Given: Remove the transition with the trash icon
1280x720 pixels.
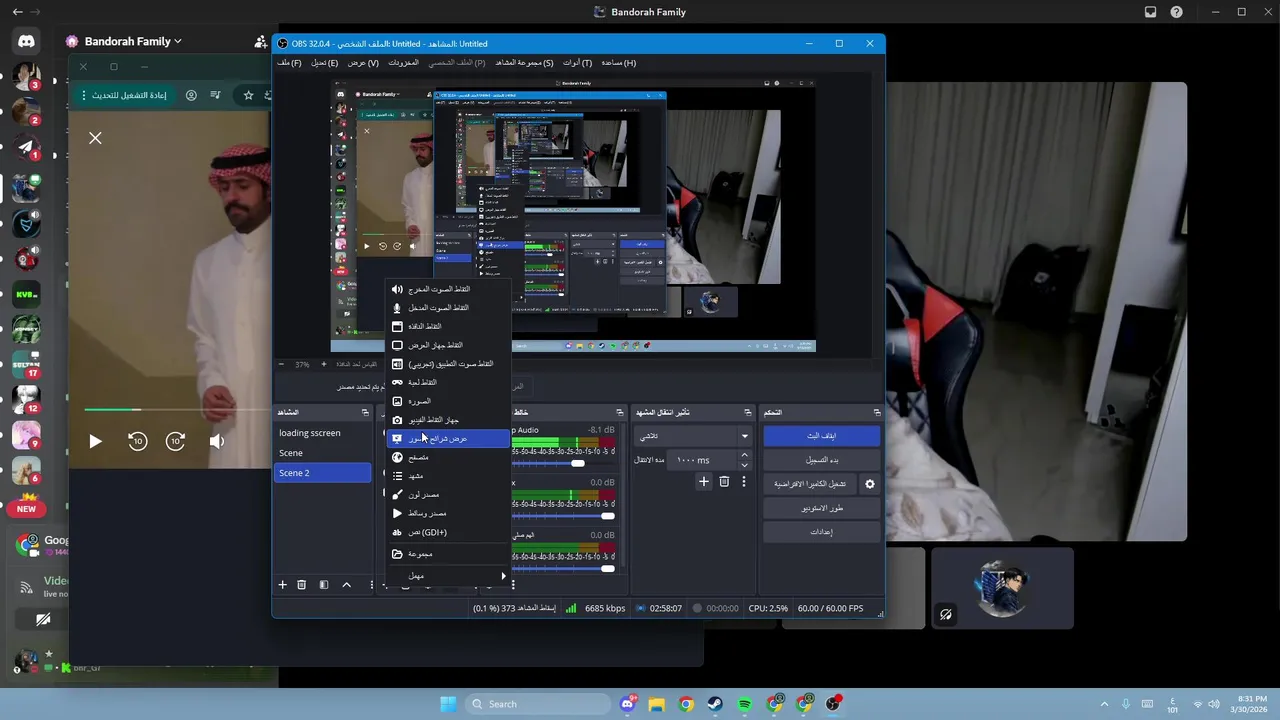Looking at the screenshot, I should pos(724,482).
